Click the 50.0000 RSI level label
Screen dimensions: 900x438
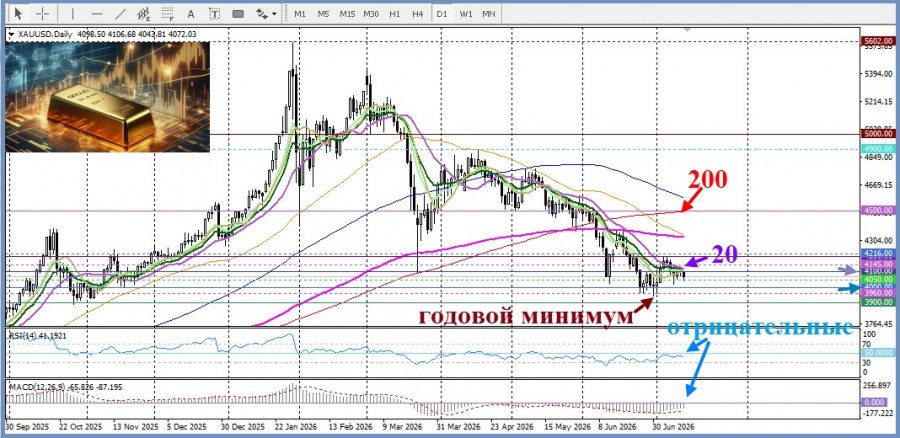[878, 354]
